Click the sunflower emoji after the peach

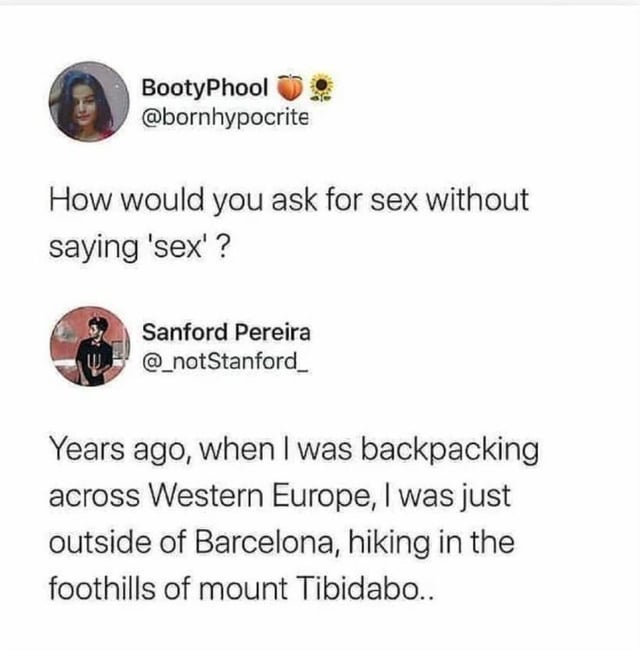coord(322,88)
